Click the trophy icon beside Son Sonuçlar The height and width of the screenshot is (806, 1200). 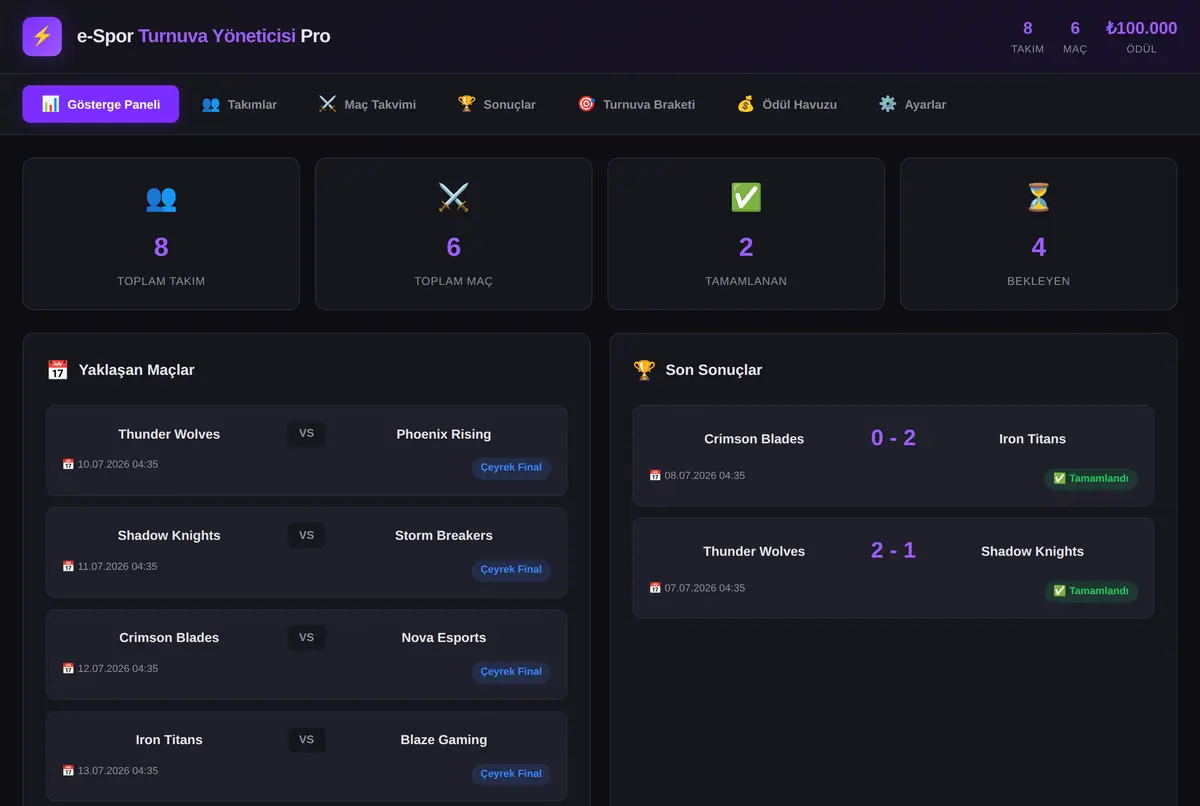point(644,370)
